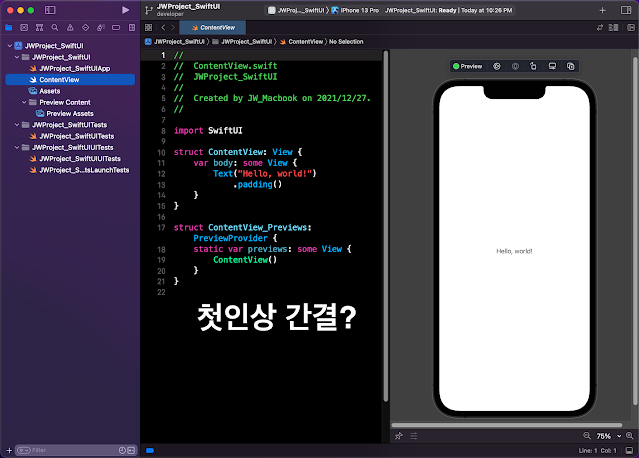Open related items grid menu
The height and width of the screenshot is (458, 639).
(x=148, y=28)
